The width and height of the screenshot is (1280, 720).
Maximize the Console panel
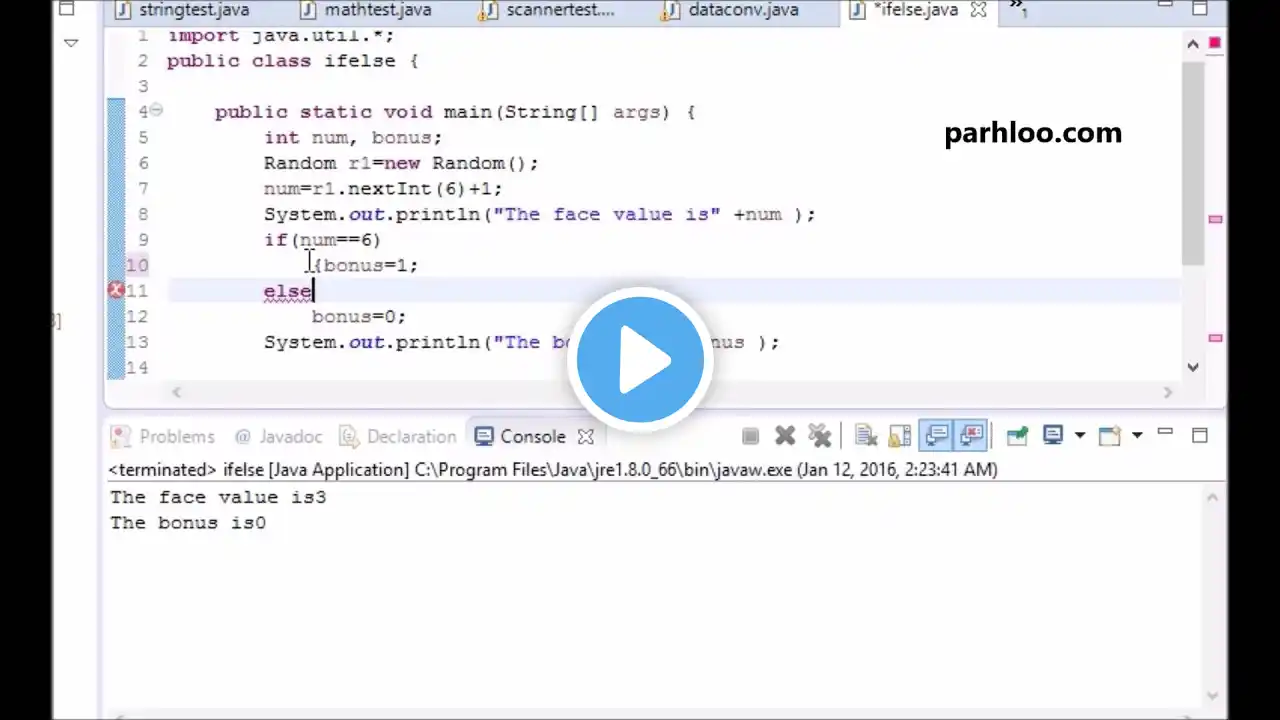pyautogui.click(x=1200, y=435)
